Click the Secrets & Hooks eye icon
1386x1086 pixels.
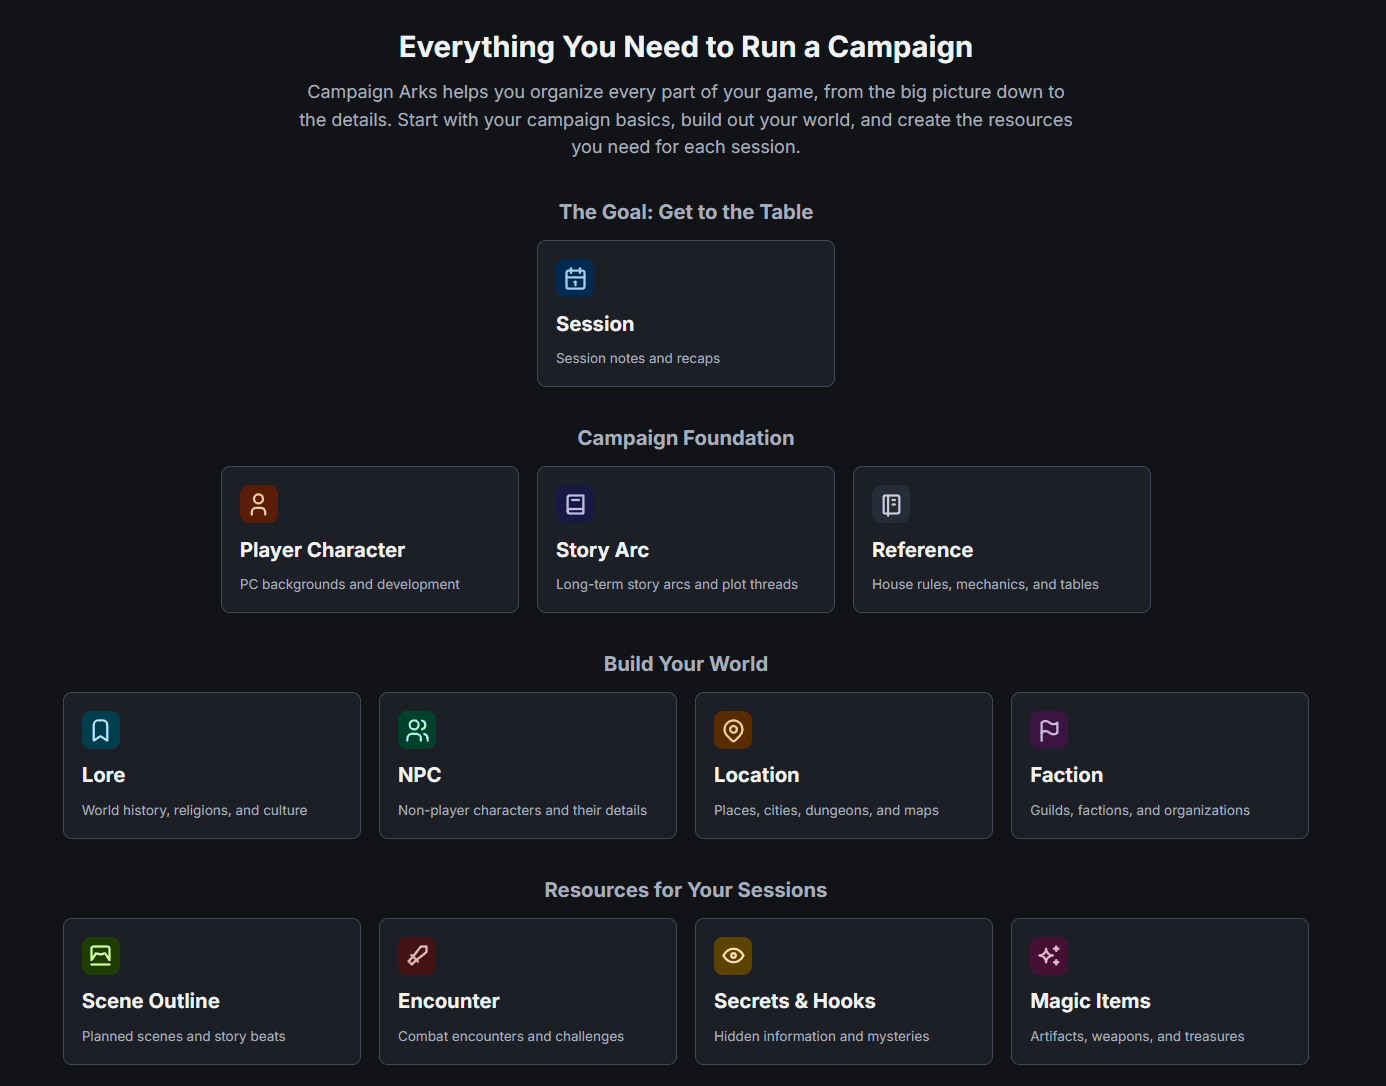(x=733, y=957)
